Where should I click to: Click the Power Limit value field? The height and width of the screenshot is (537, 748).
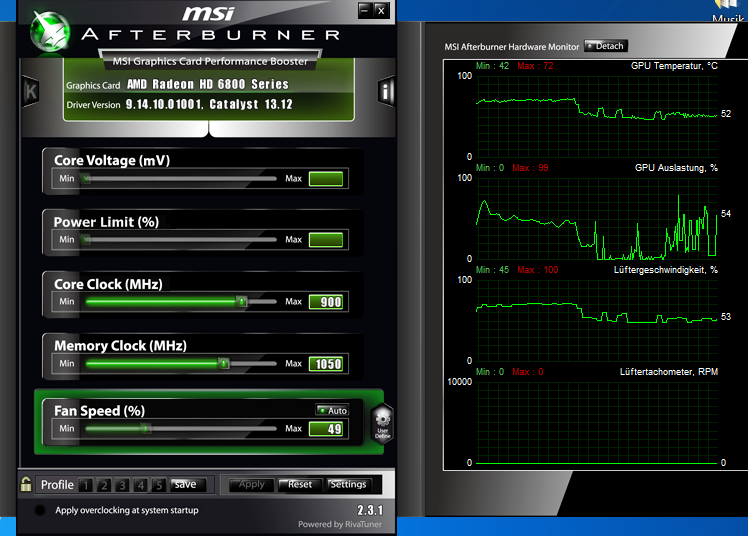point(326,239)
